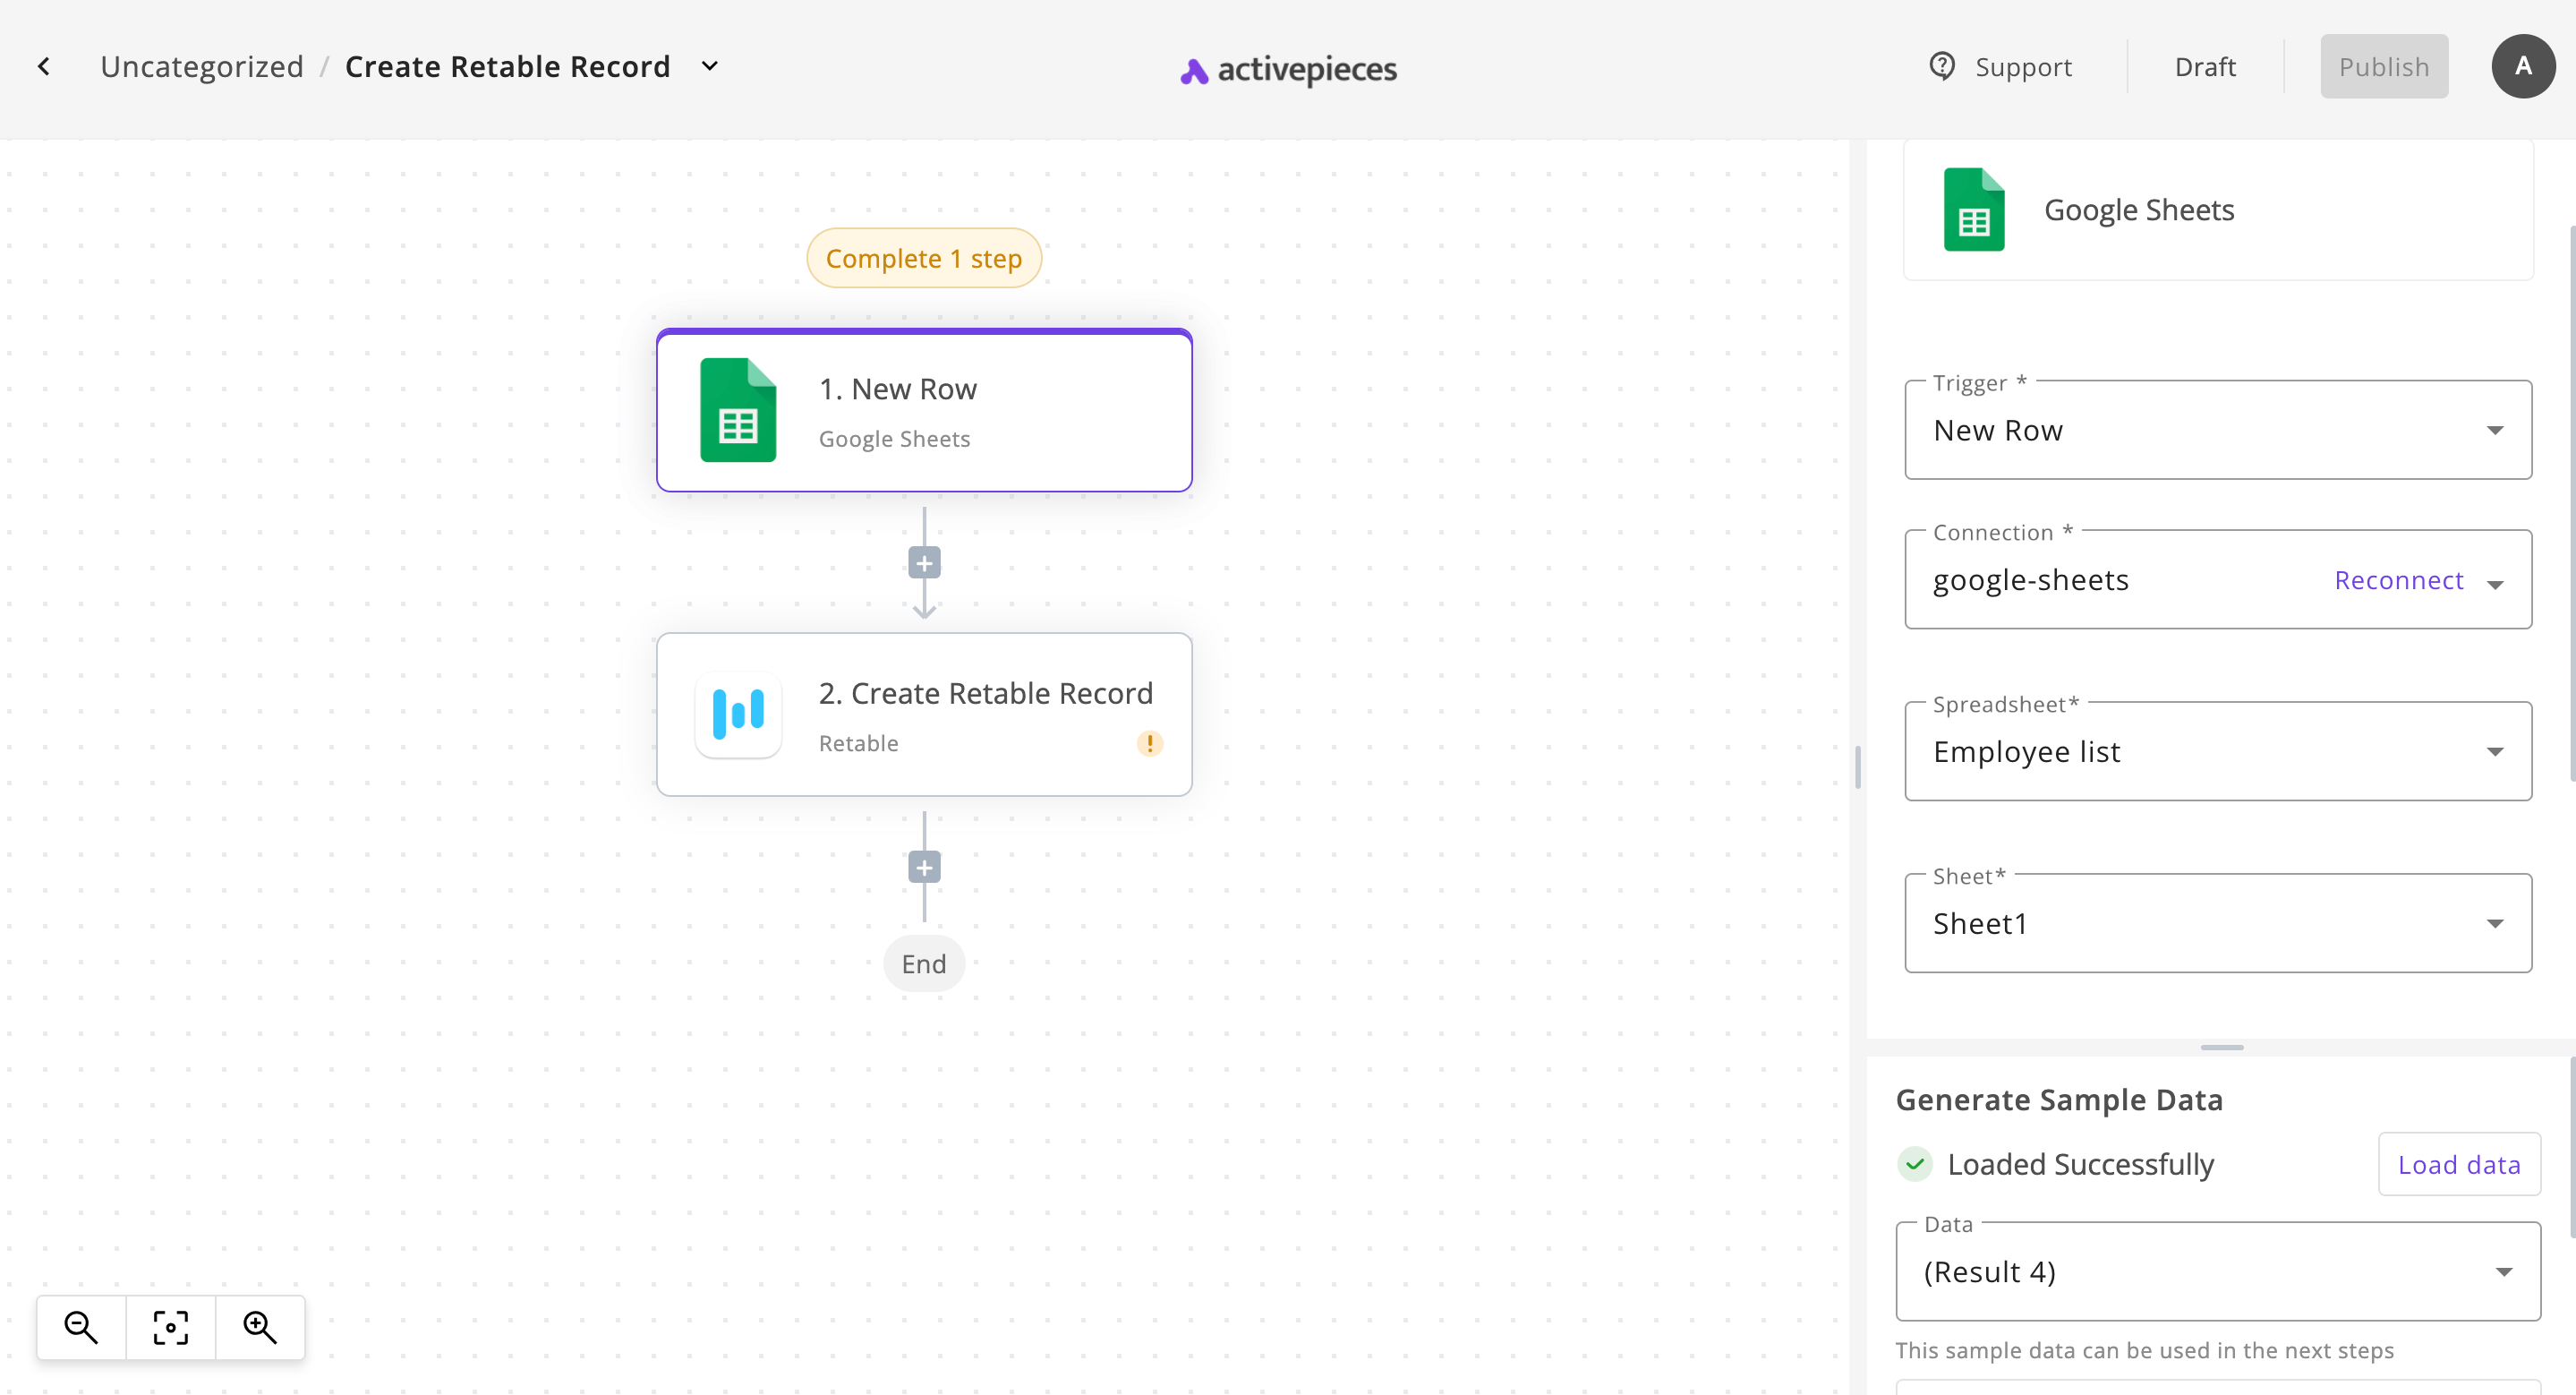Click the Activepieces logo
This screenshot has height=1395, width=2576.
[1287, 70]
